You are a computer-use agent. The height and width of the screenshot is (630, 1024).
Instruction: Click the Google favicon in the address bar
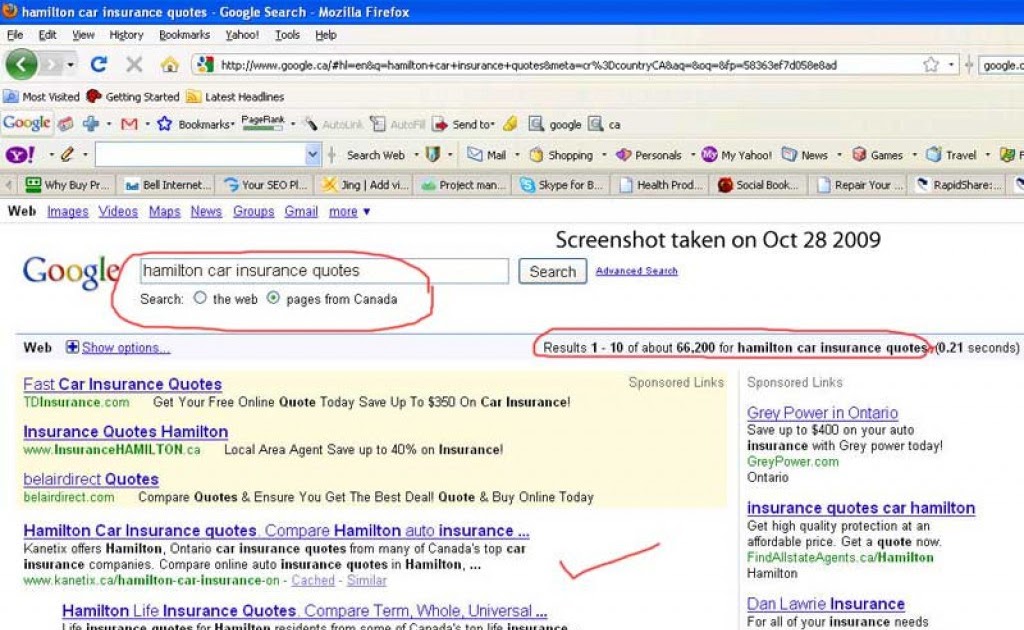tap(205, 65)
